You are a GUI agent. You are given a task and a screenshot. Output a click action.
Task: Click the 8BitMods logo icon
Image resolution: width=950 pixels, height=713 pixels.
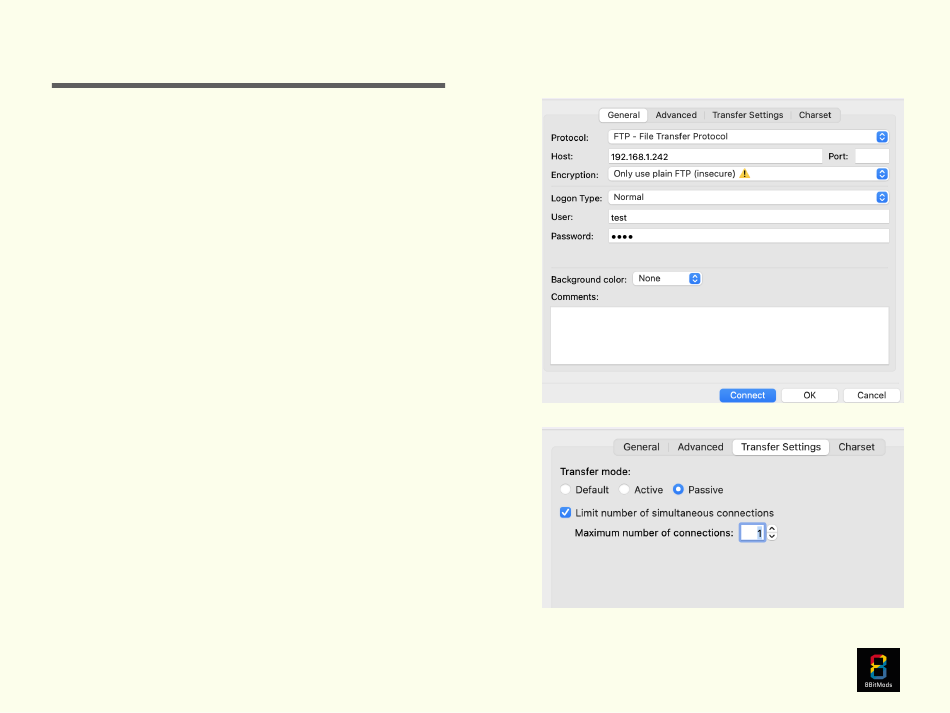tap(878, 669)
